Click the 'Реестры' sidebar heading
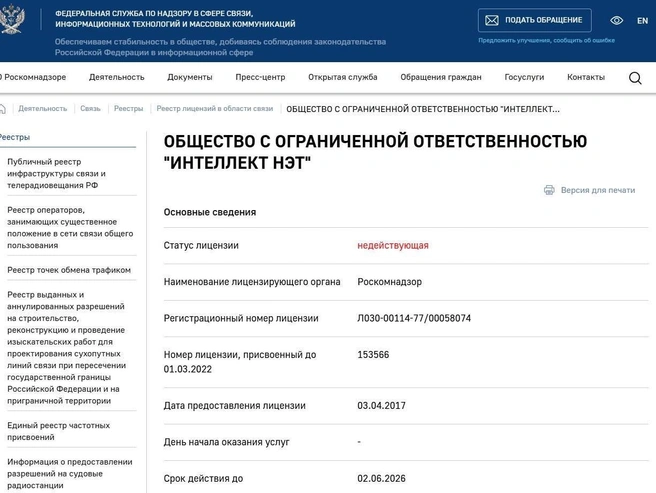The height and width of the screenshot is (493, 656). [x=15, y=137]
